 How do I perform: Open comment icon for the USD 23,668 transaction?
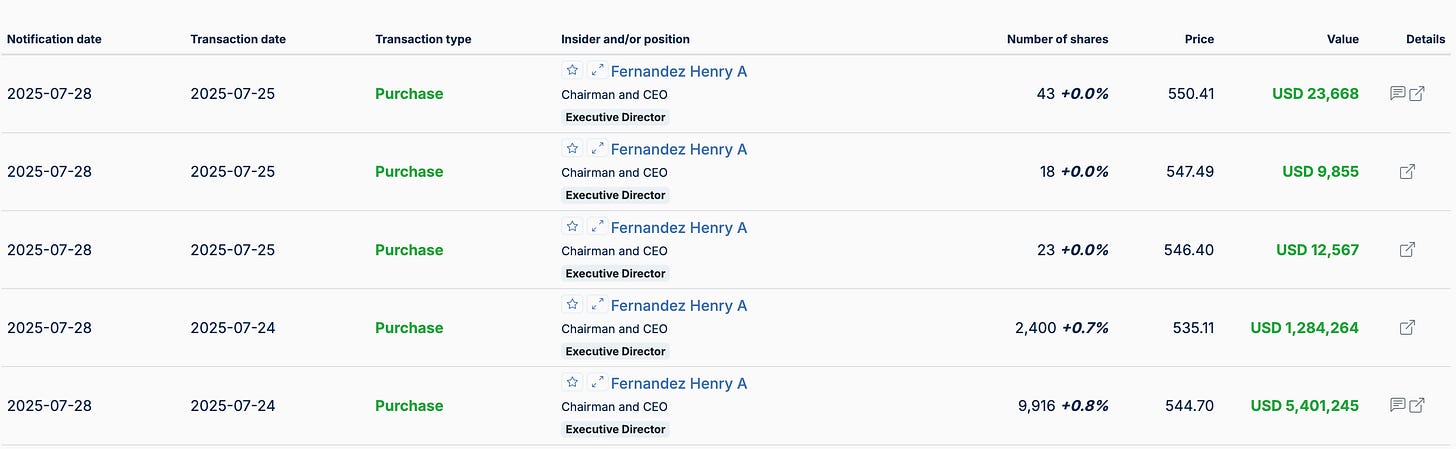pyautogui.click(x=1398, y=94)
